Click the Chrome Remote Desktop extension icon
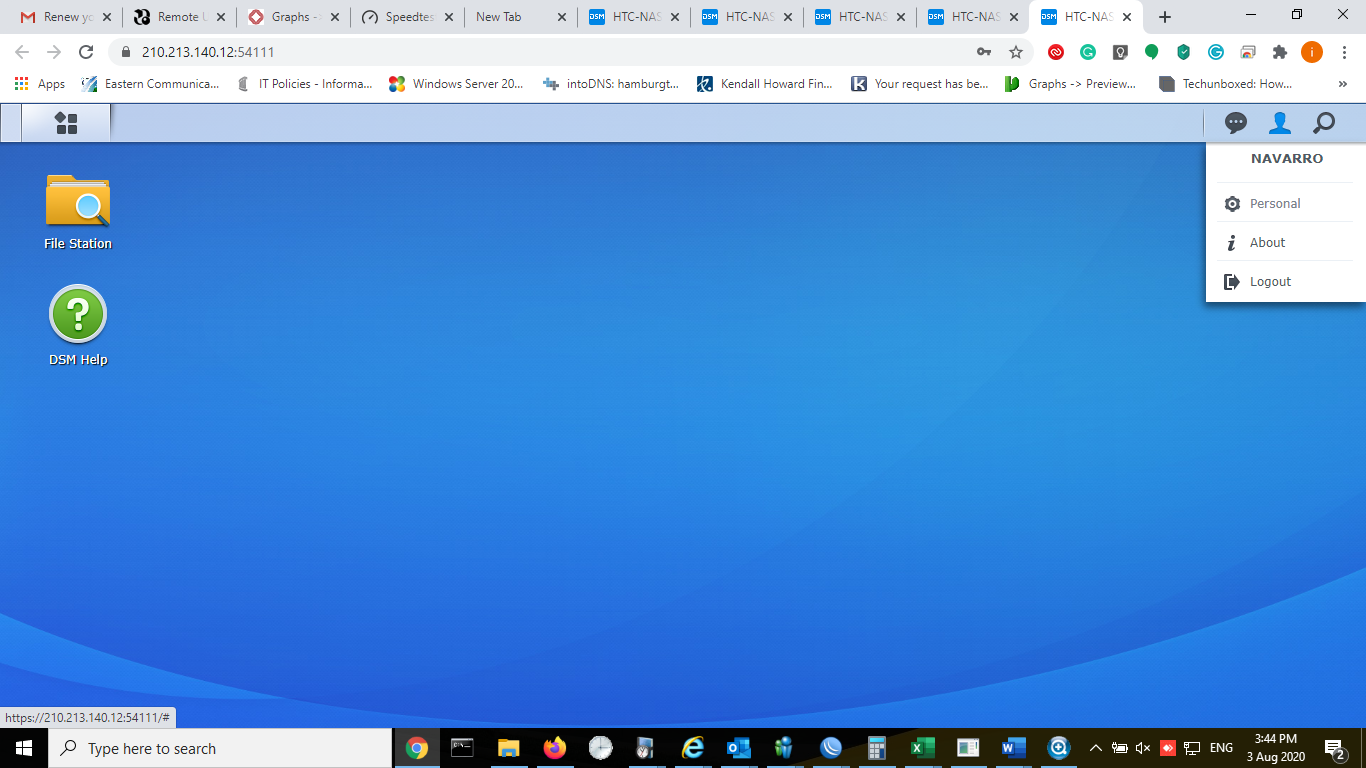Viewport: 1366px width, 768px height. [x=1248, y=52]
